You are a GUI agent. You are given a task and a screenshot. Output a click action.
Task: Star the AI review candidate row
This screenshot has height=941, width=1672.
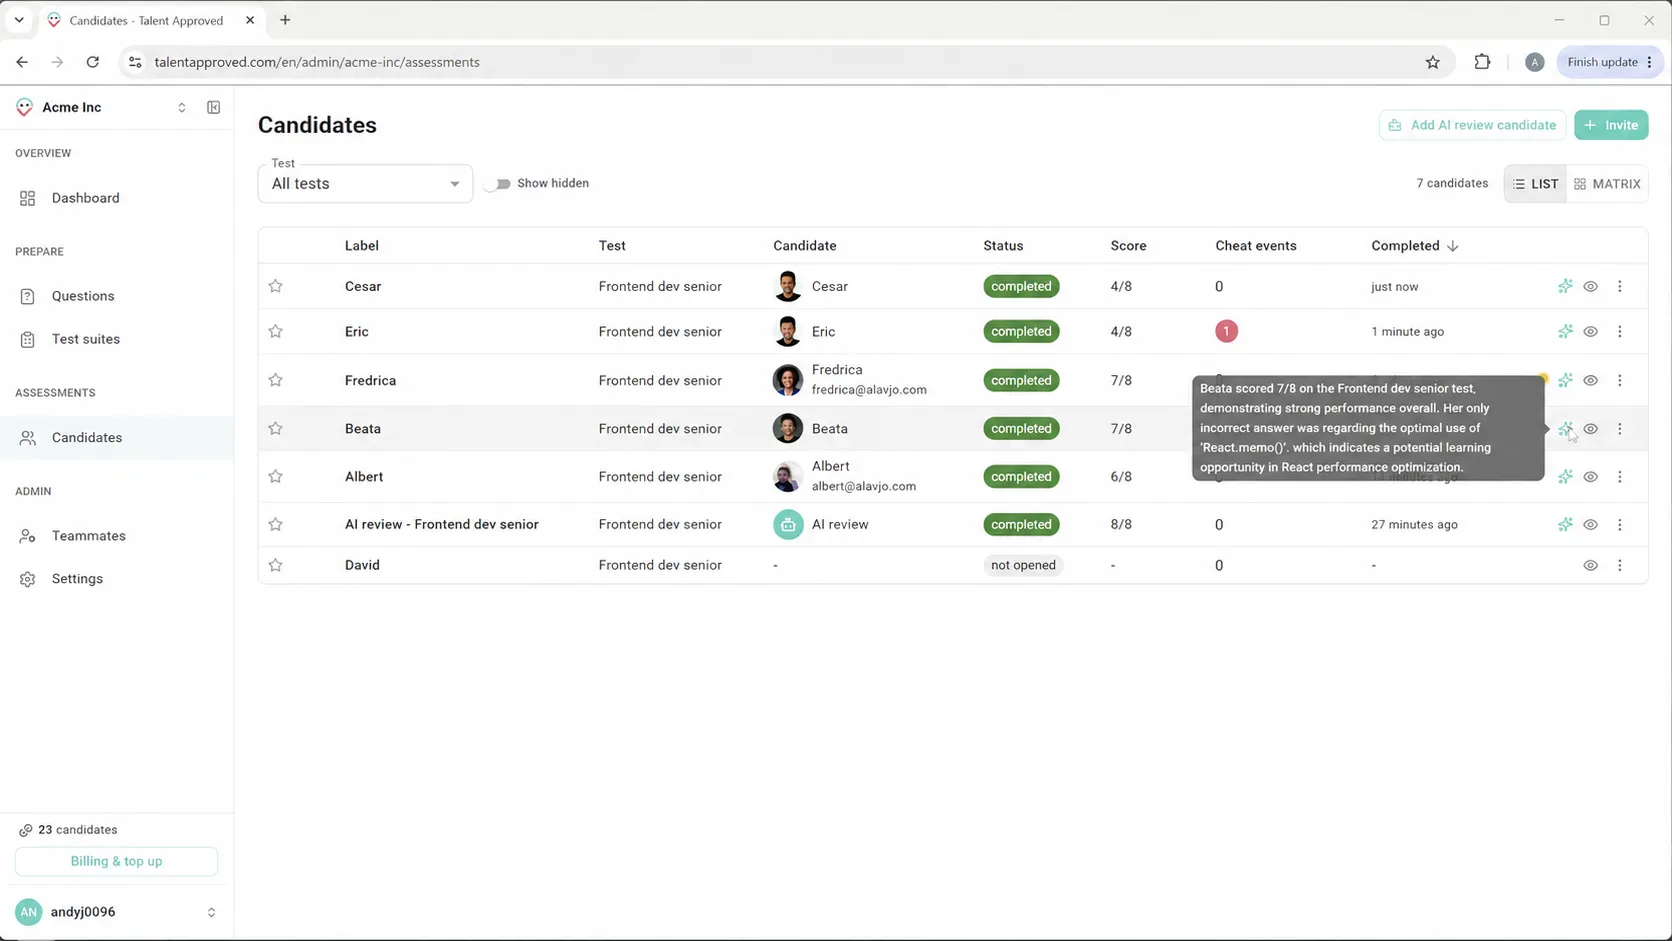pyautogui.click(x=276, y=524)
